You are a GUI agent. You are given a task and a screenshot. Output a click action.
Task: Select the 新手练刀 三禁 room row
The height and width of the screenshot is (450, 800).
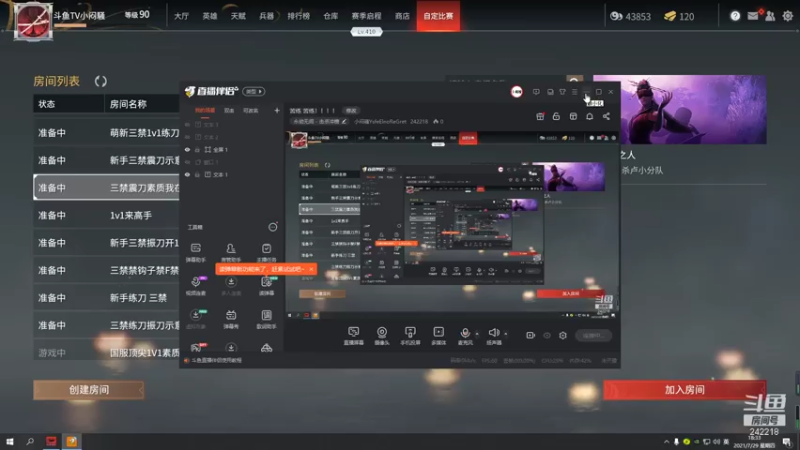tap(106, 298)
